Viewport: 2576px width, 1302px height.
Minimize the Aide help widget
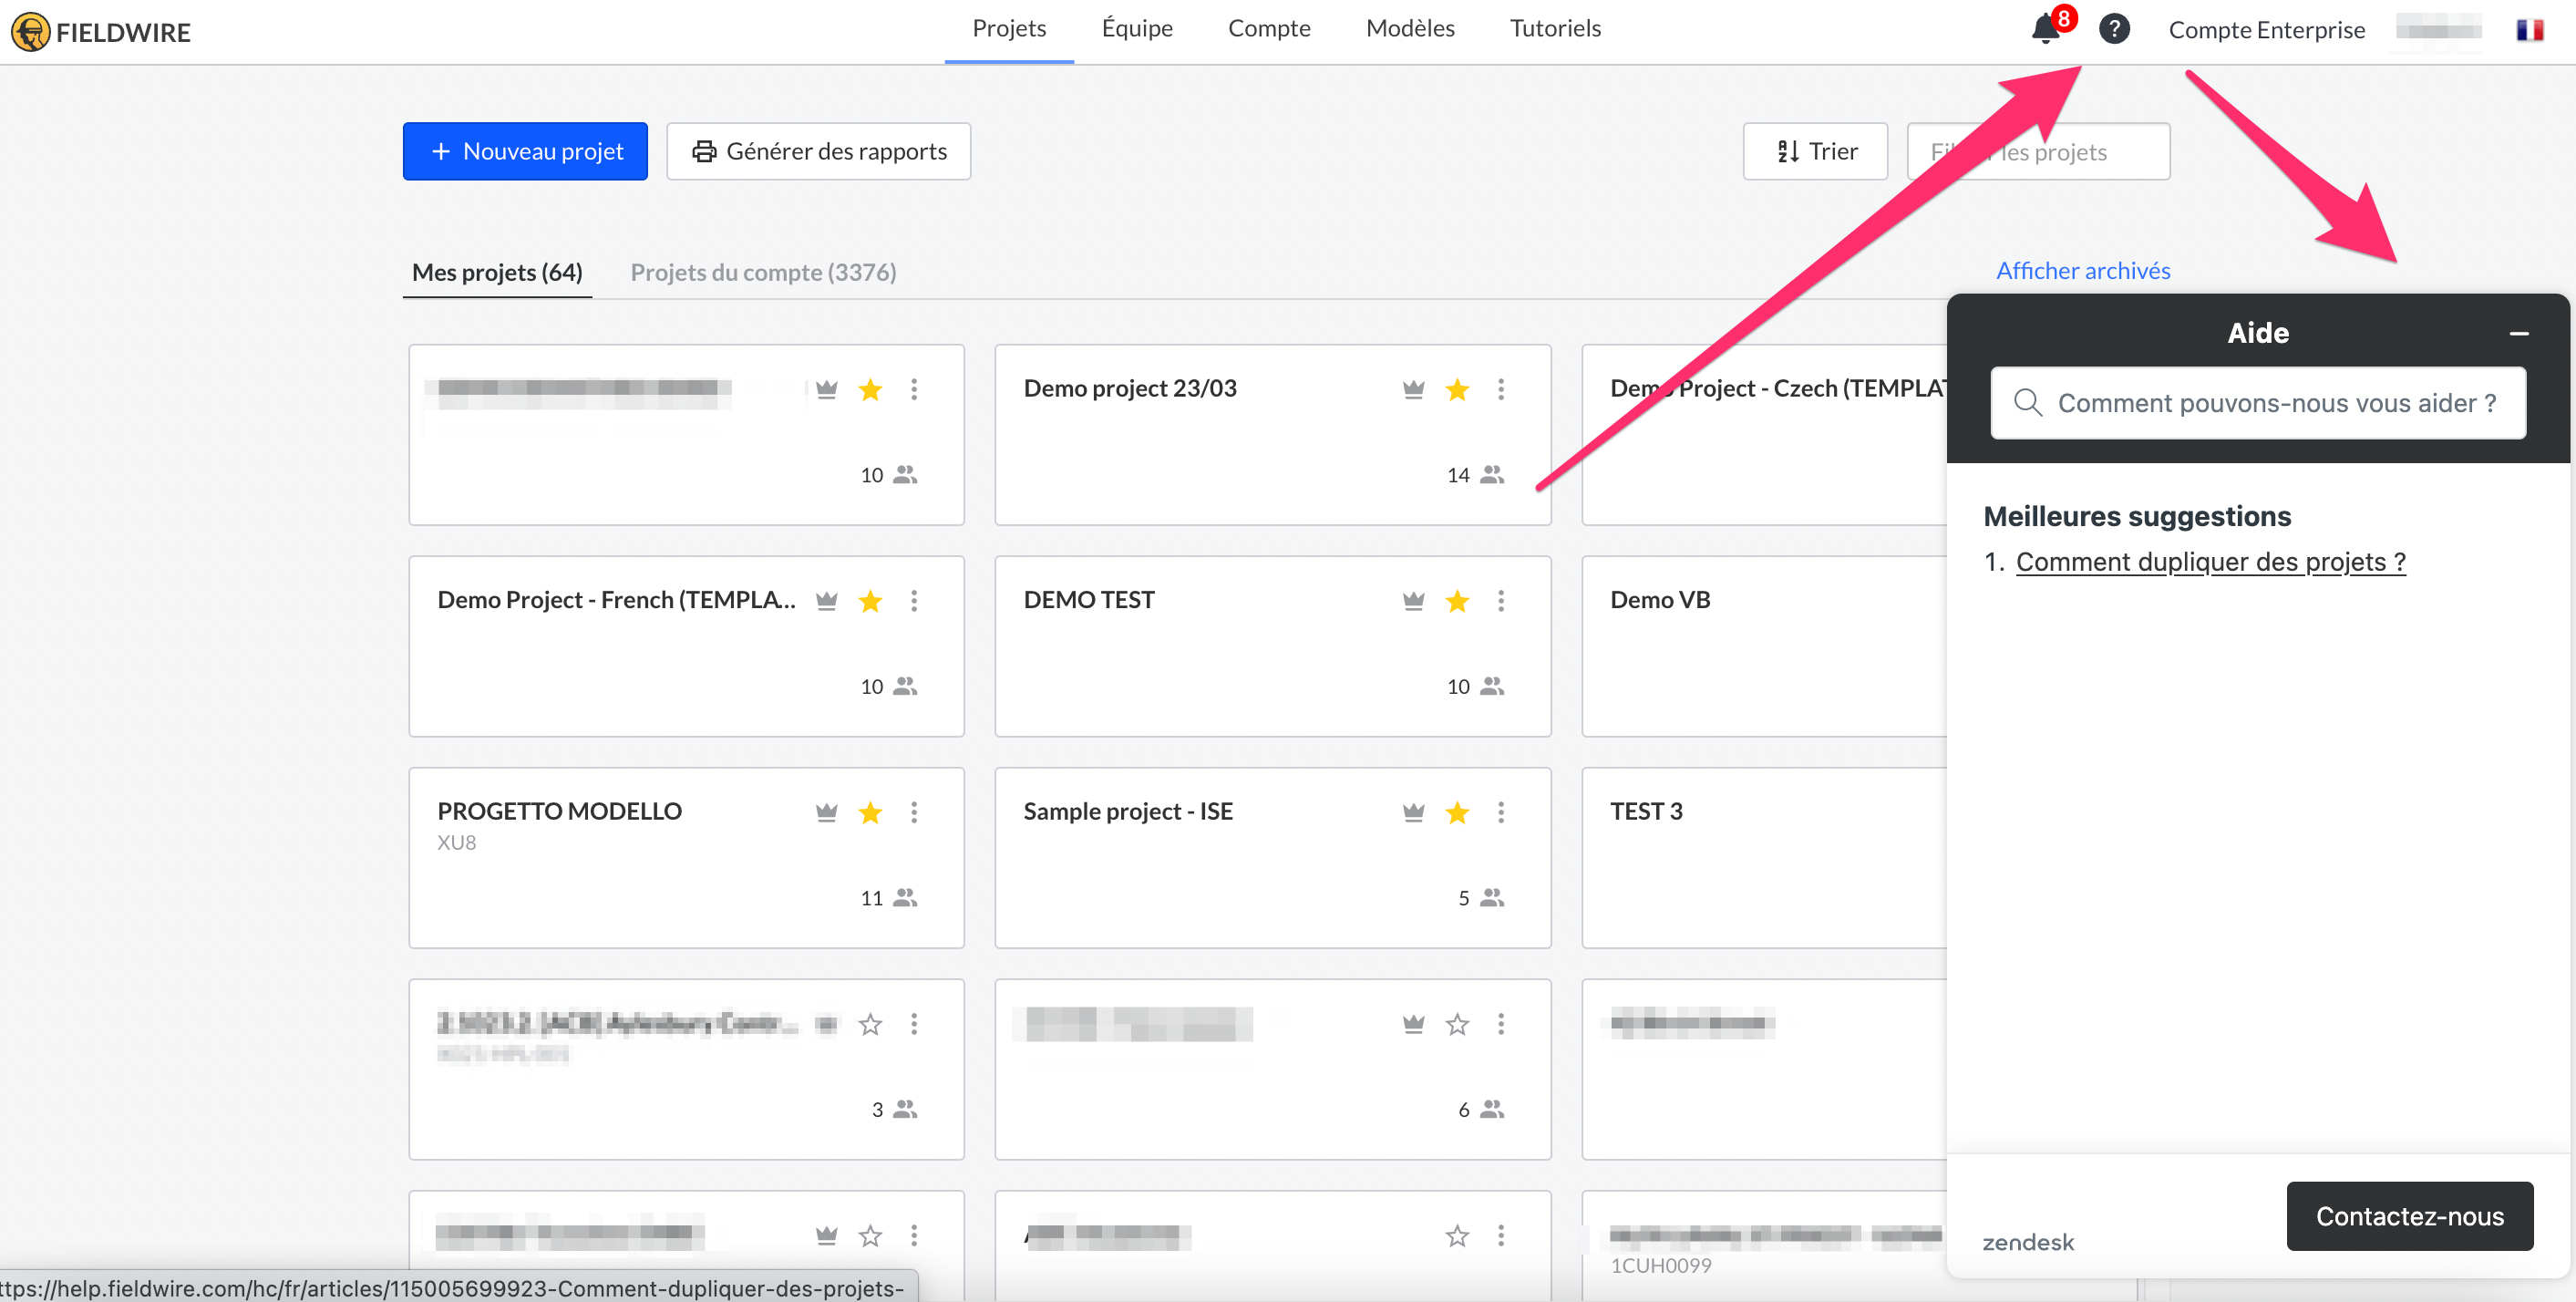coord(2519,333)
